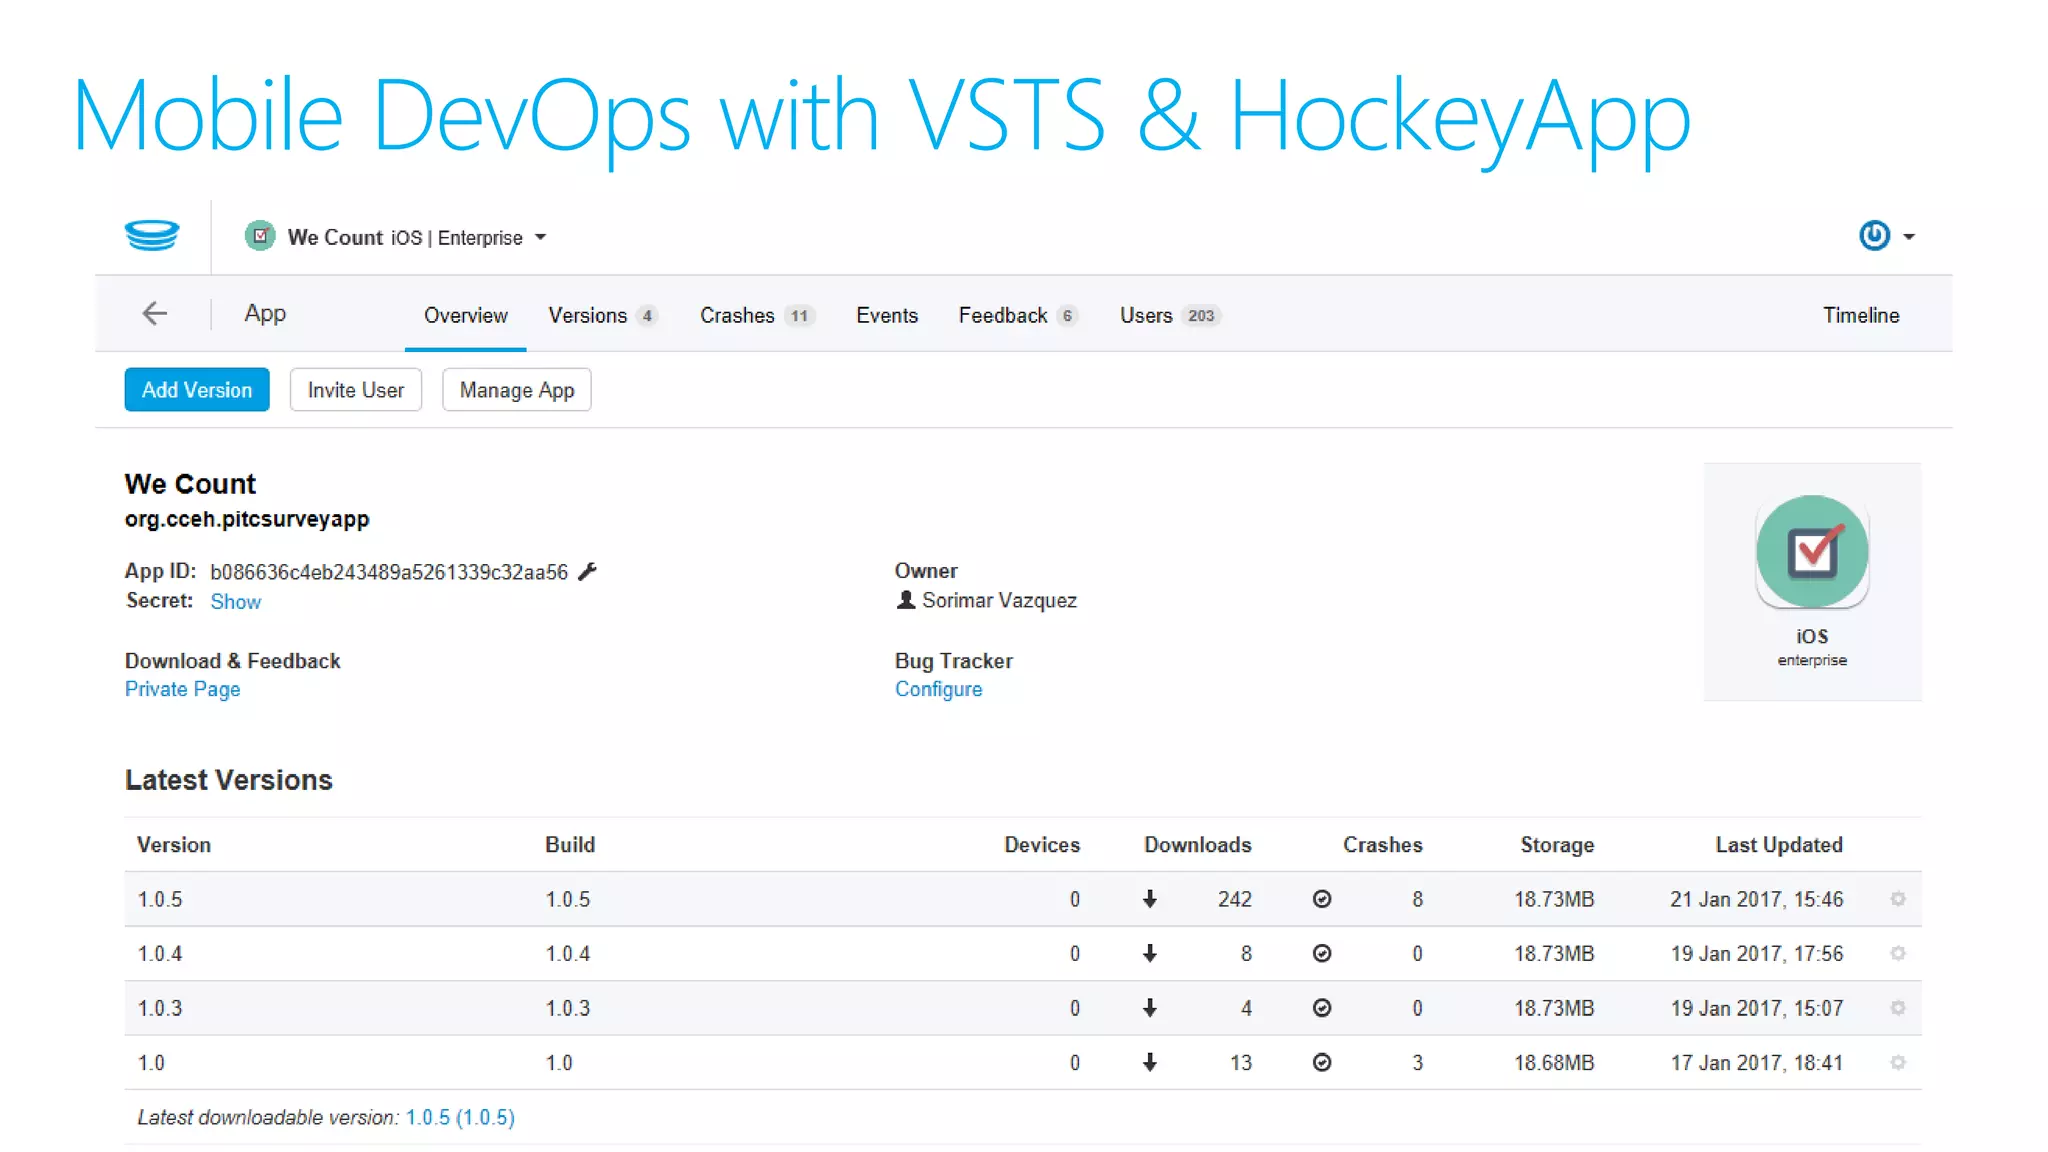The width and height of the screenshot is (2048, 1152).
Task: Click owner name Sorimar Vazquez
Action: [x=999, y=600]
